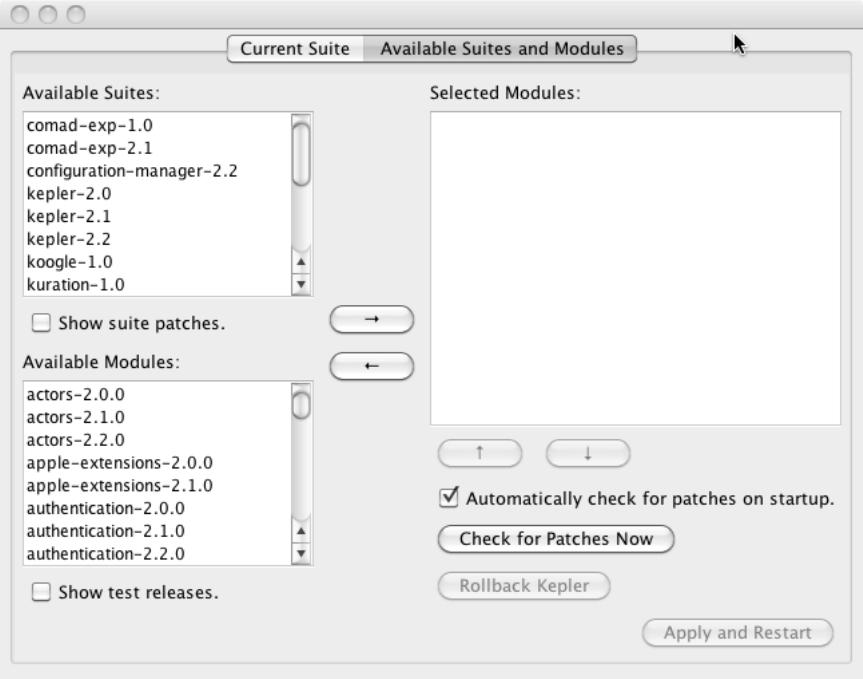Click the left arrow remove-module button
Image resolution: width=863 pixels, height=679 pixels.
click(x=371, y=366)
